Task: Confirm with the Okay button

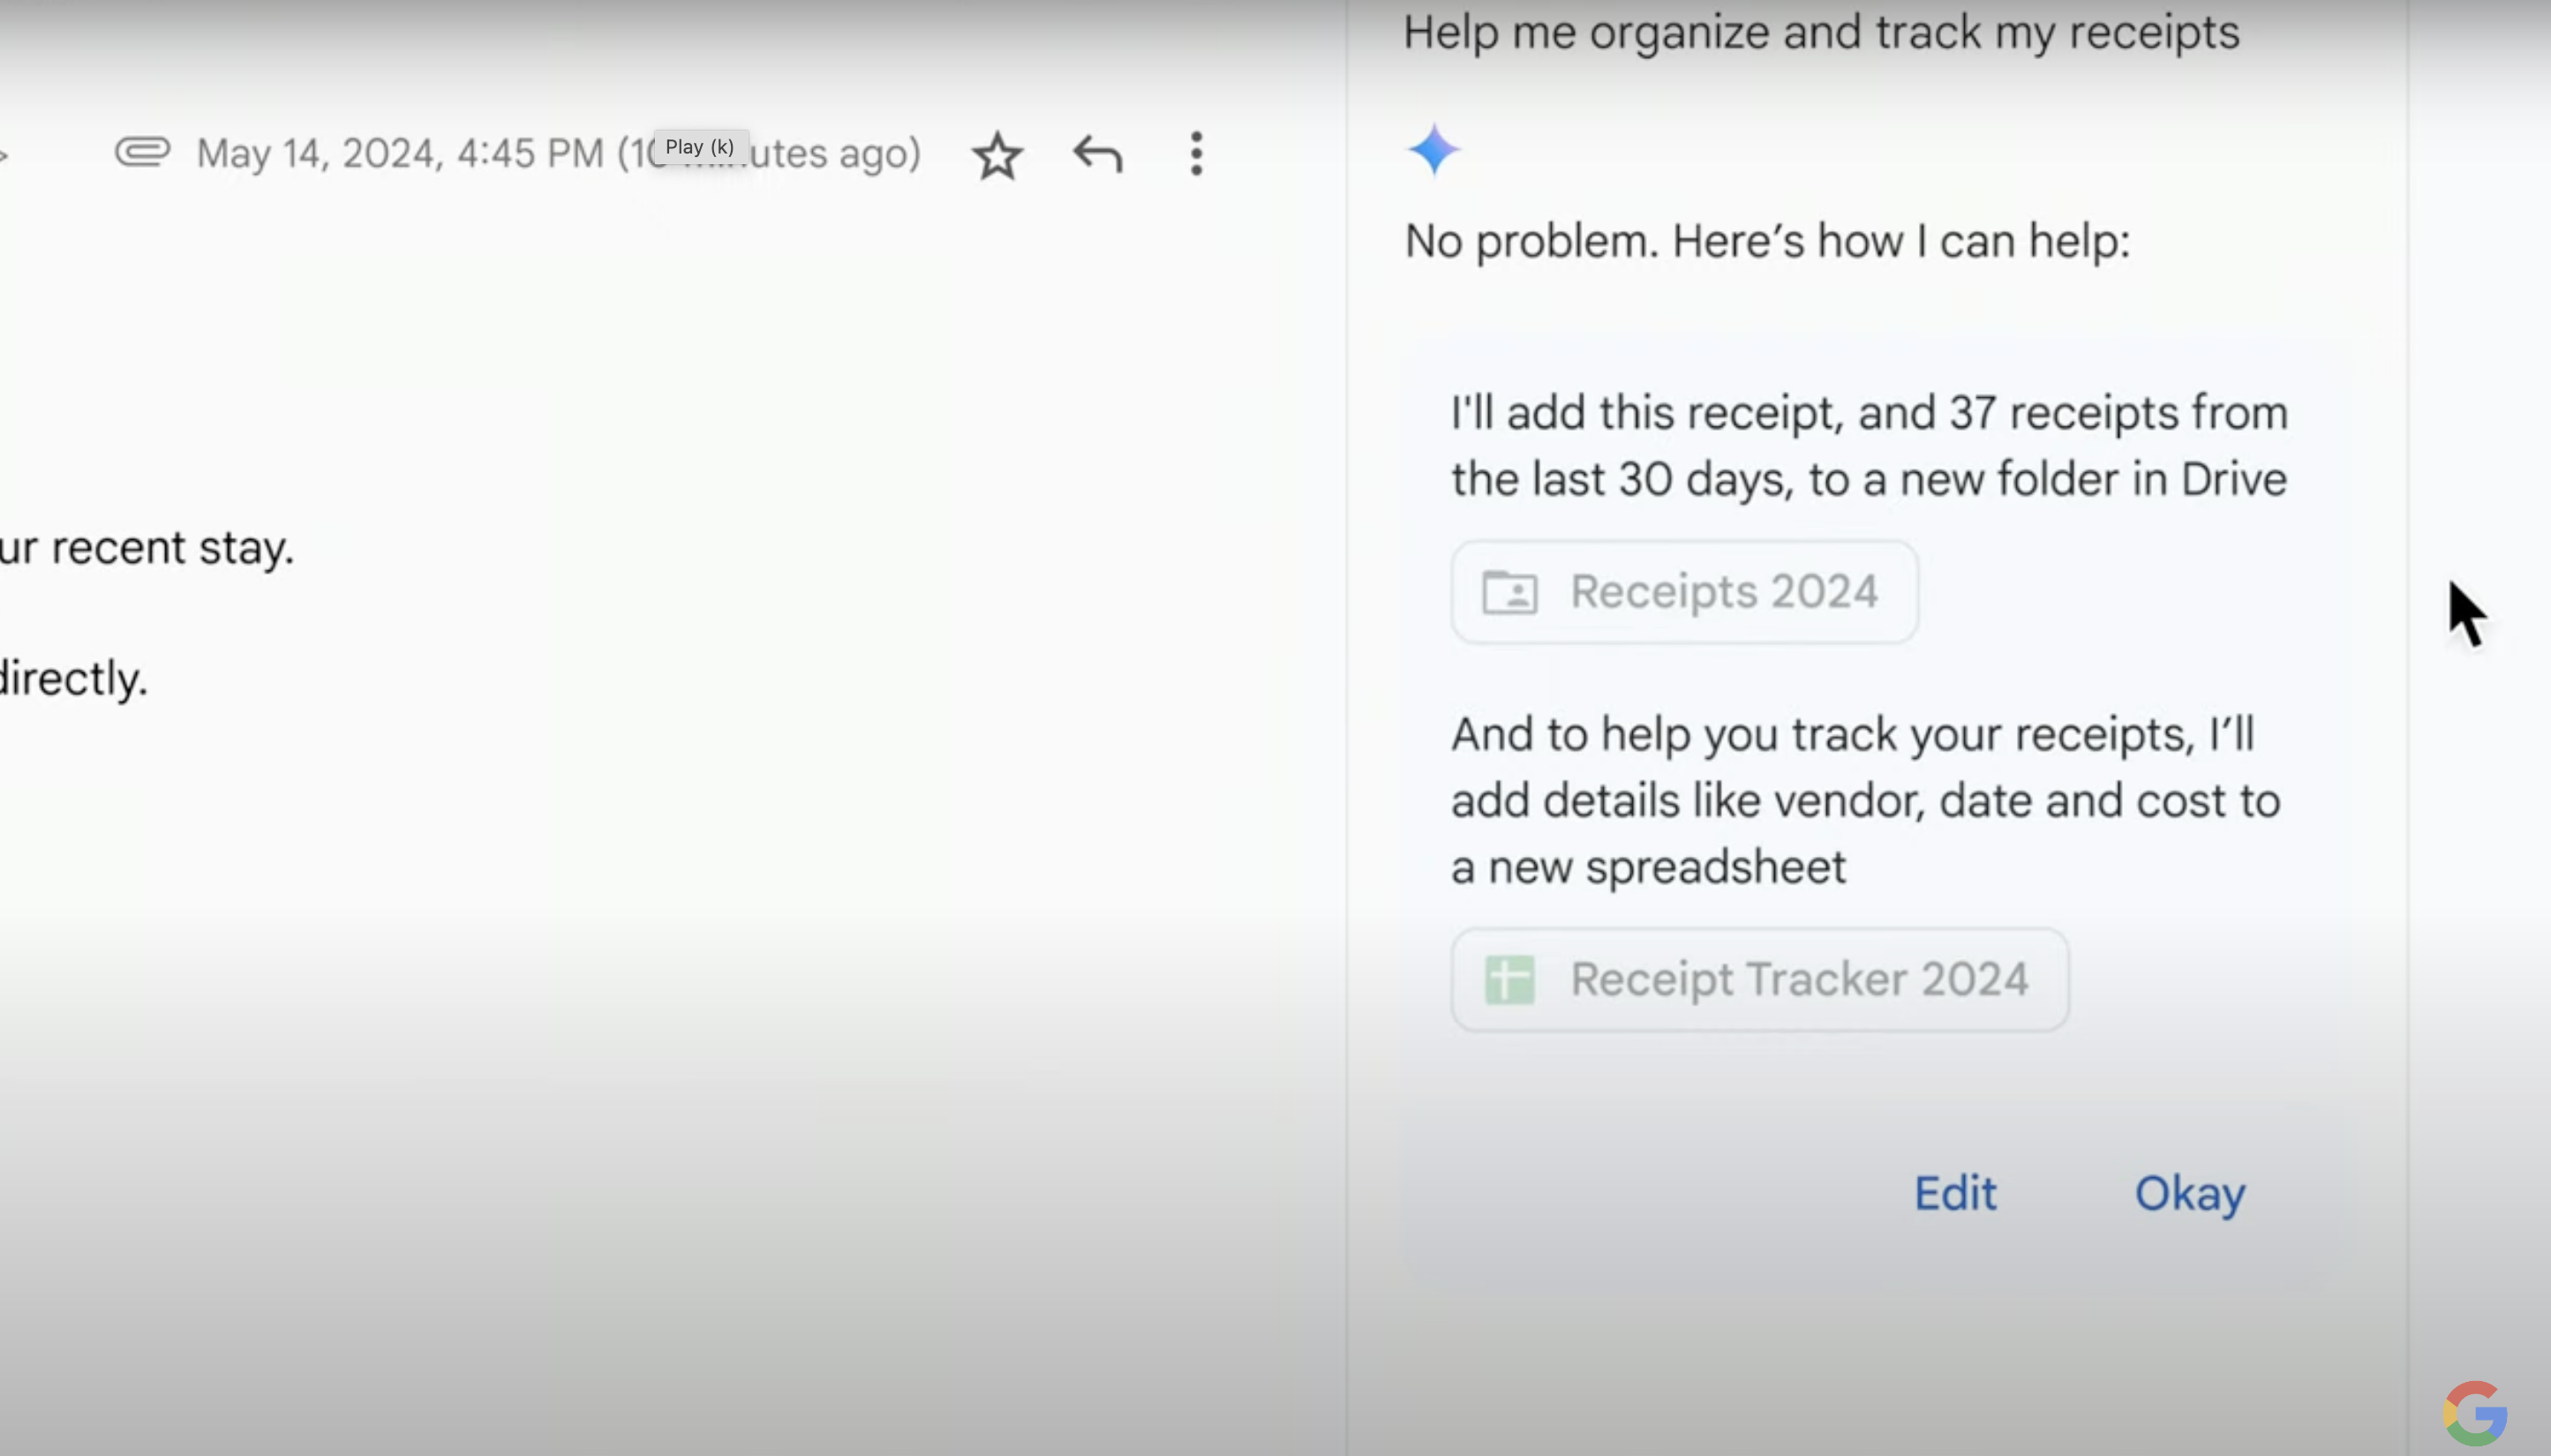Action: click(x=2189, y=1193)
